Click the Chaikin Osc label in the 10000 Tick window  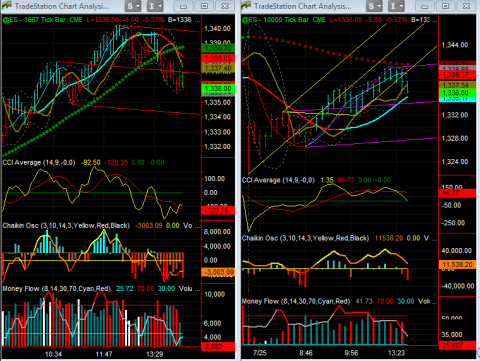tap(305, 238)
